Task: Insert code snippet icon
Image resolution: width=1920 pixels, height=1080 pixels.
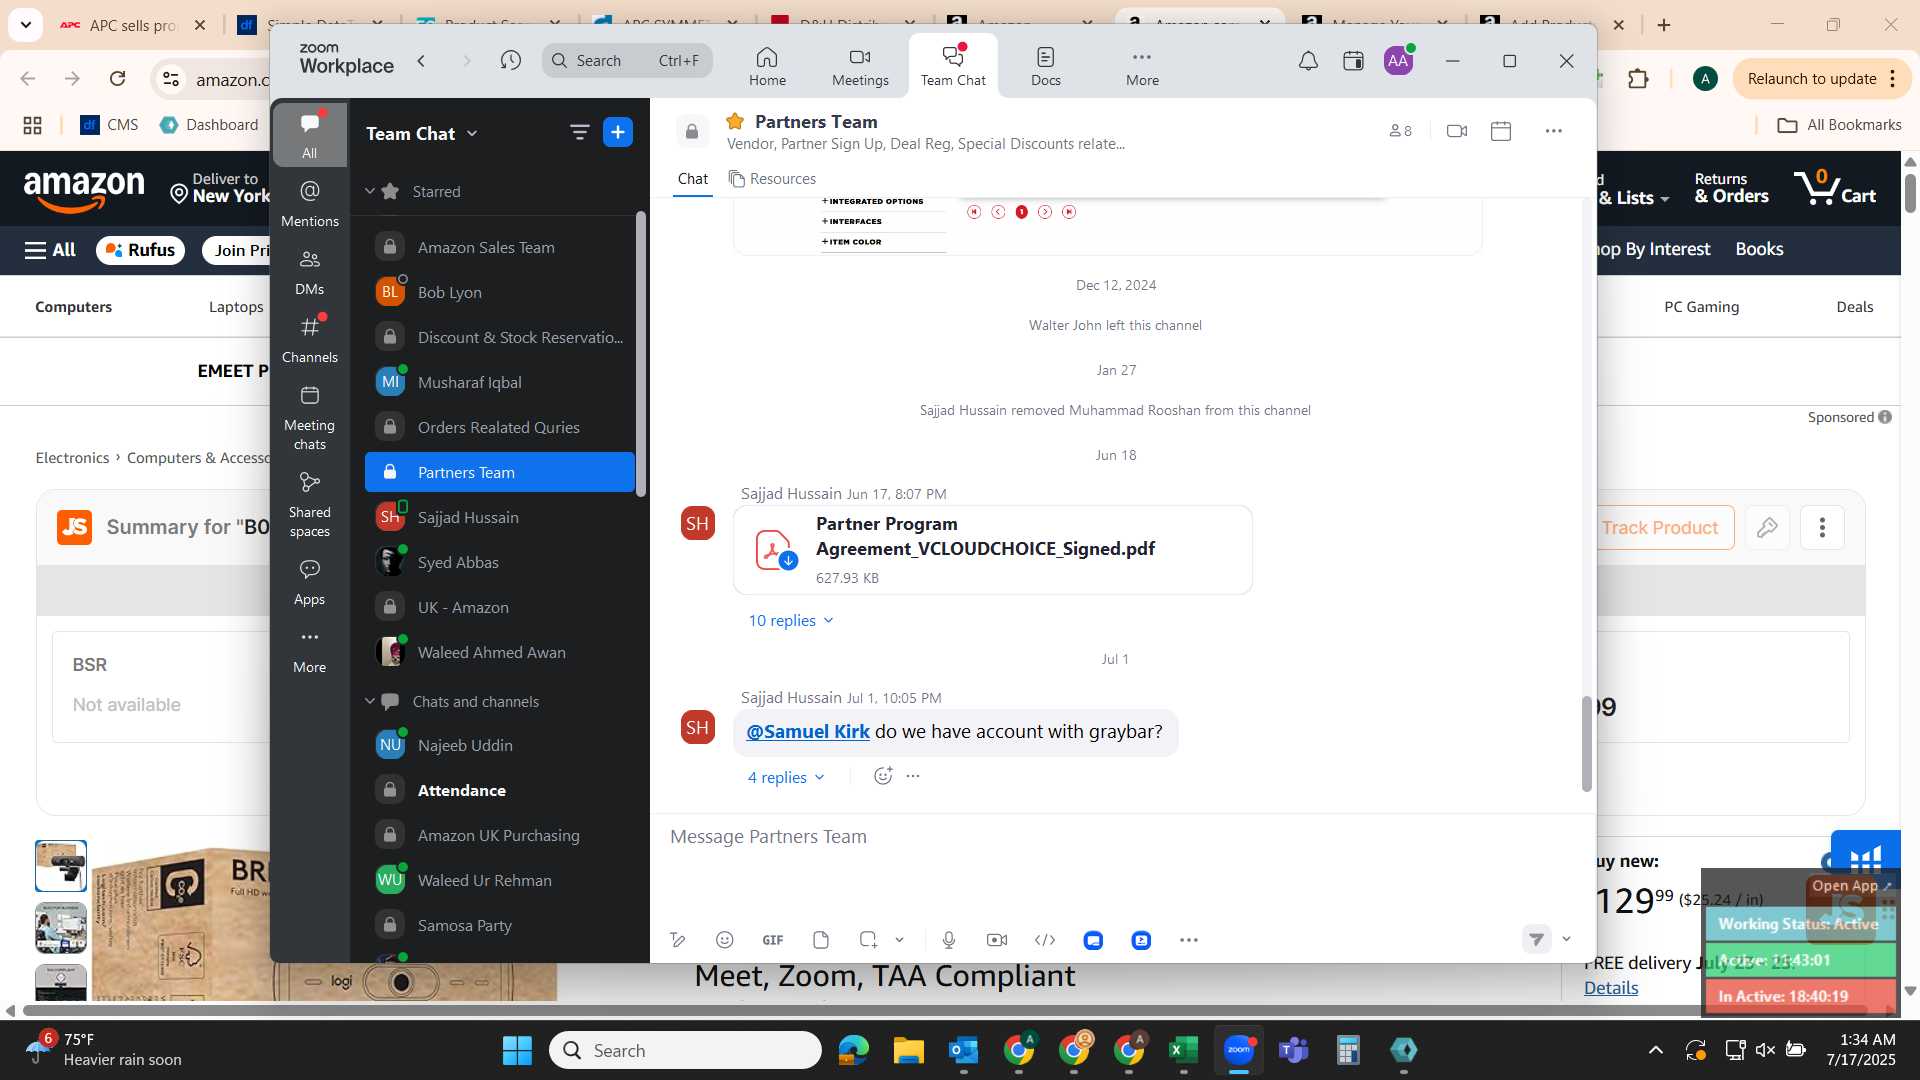Action: (x=1045, y=940)
